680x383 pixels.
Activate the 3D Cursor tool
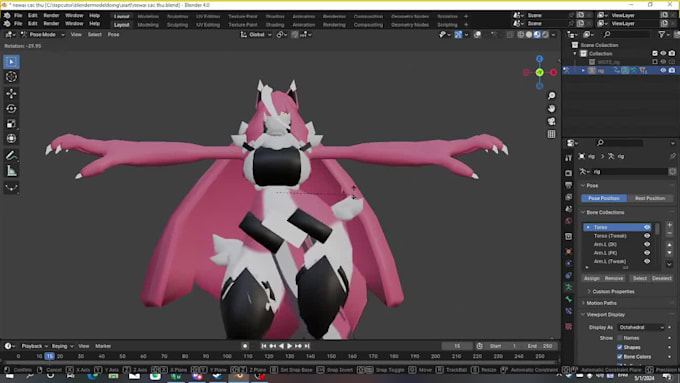tap(11, 77)
